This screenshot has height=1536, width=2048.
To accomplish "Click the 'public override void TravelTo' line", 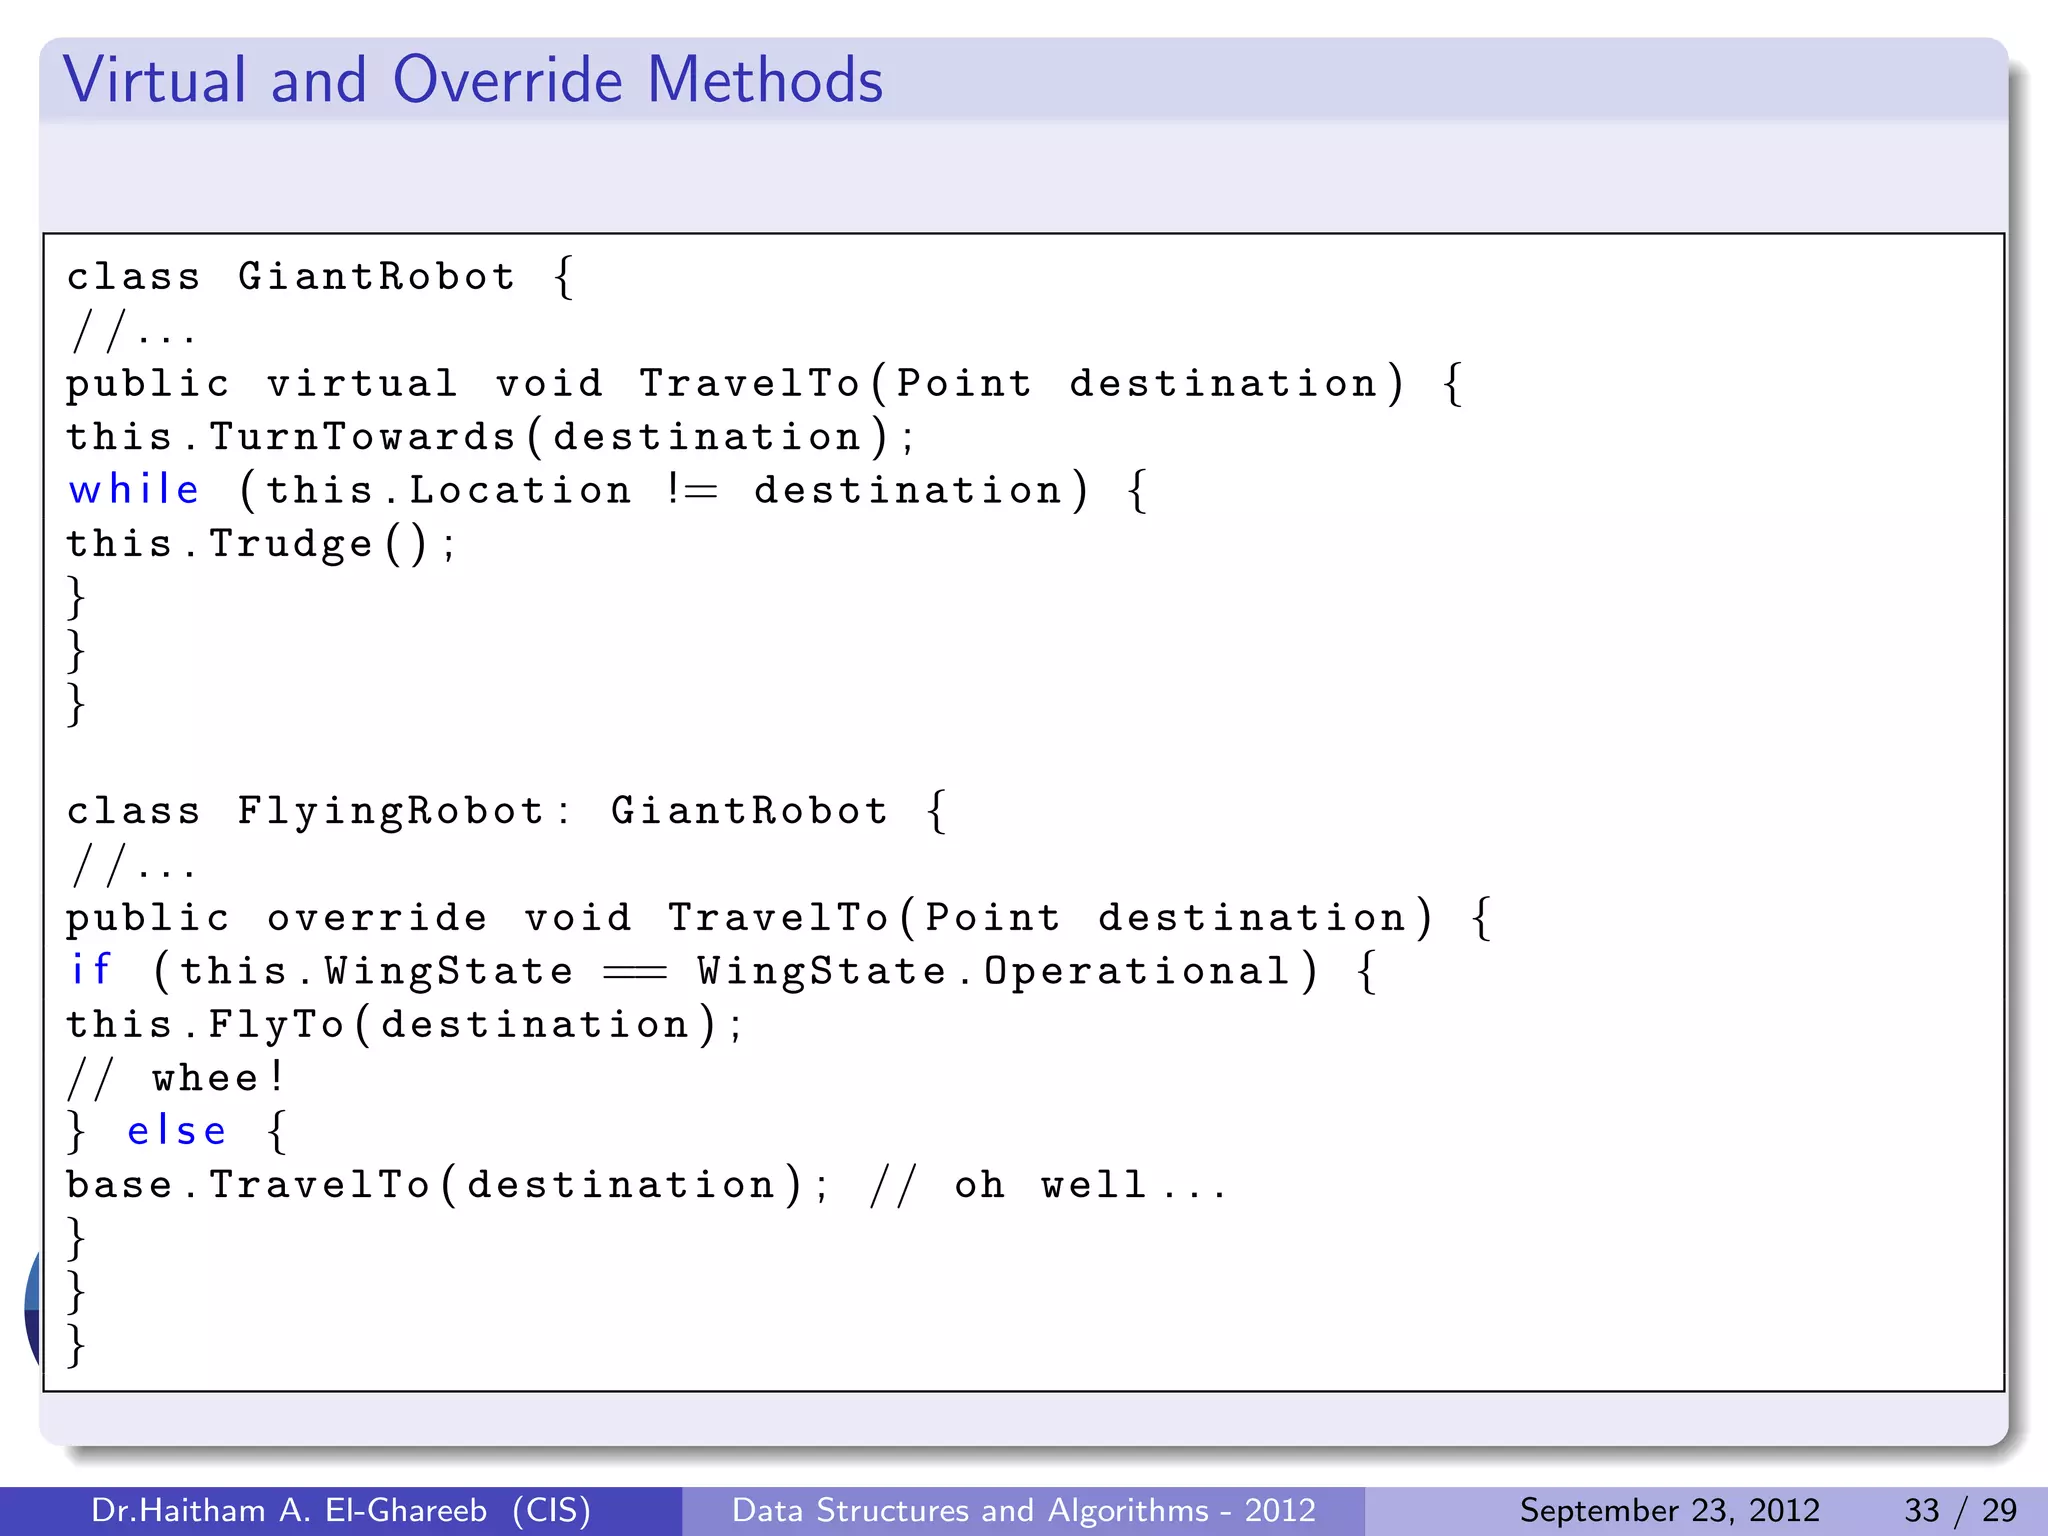I will [780, 918].
